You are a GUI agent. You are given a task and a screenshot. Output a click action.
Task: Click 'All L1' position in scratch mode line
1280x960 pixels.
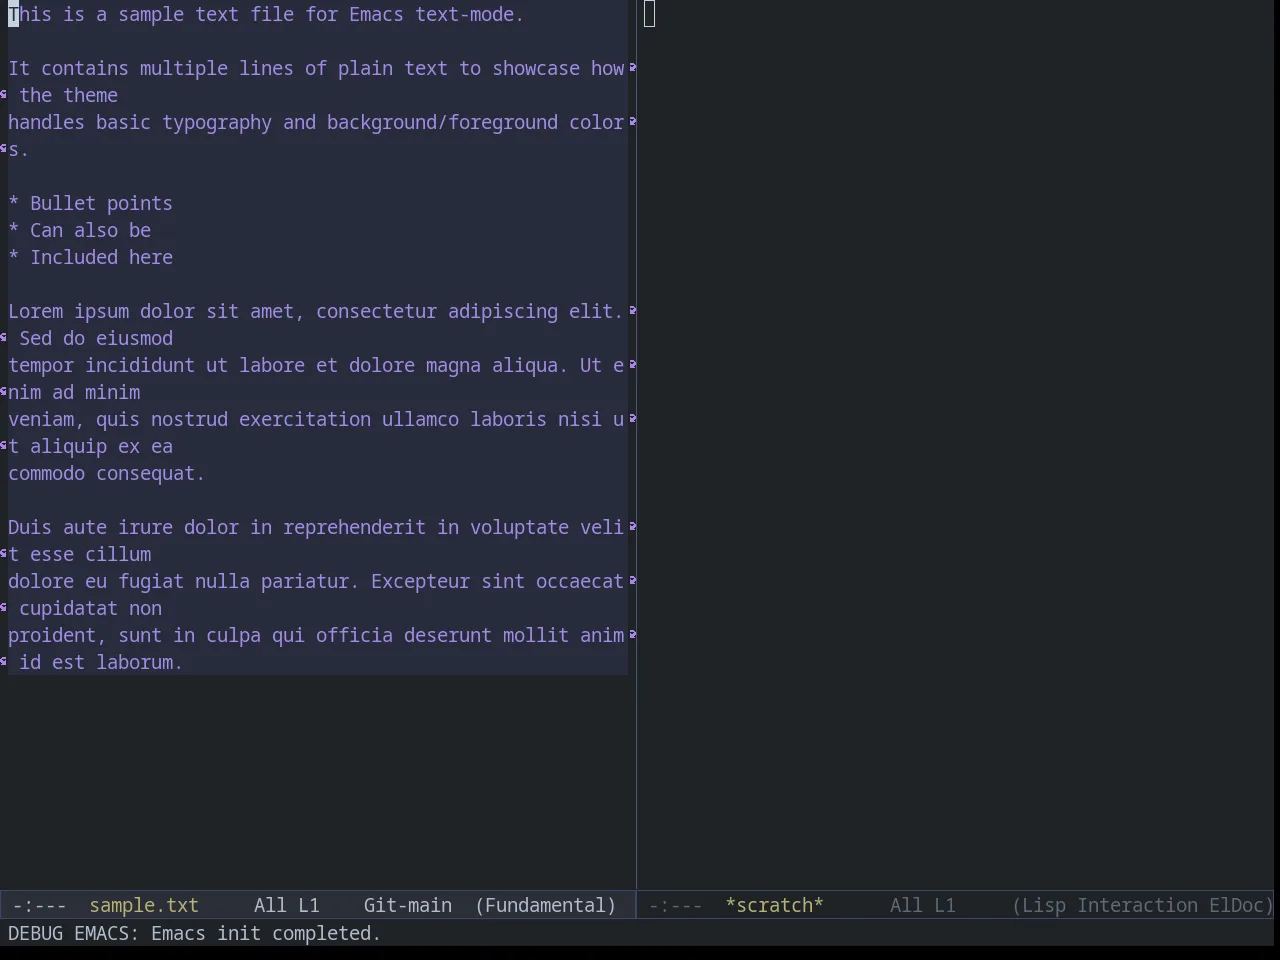click(923, 905)
